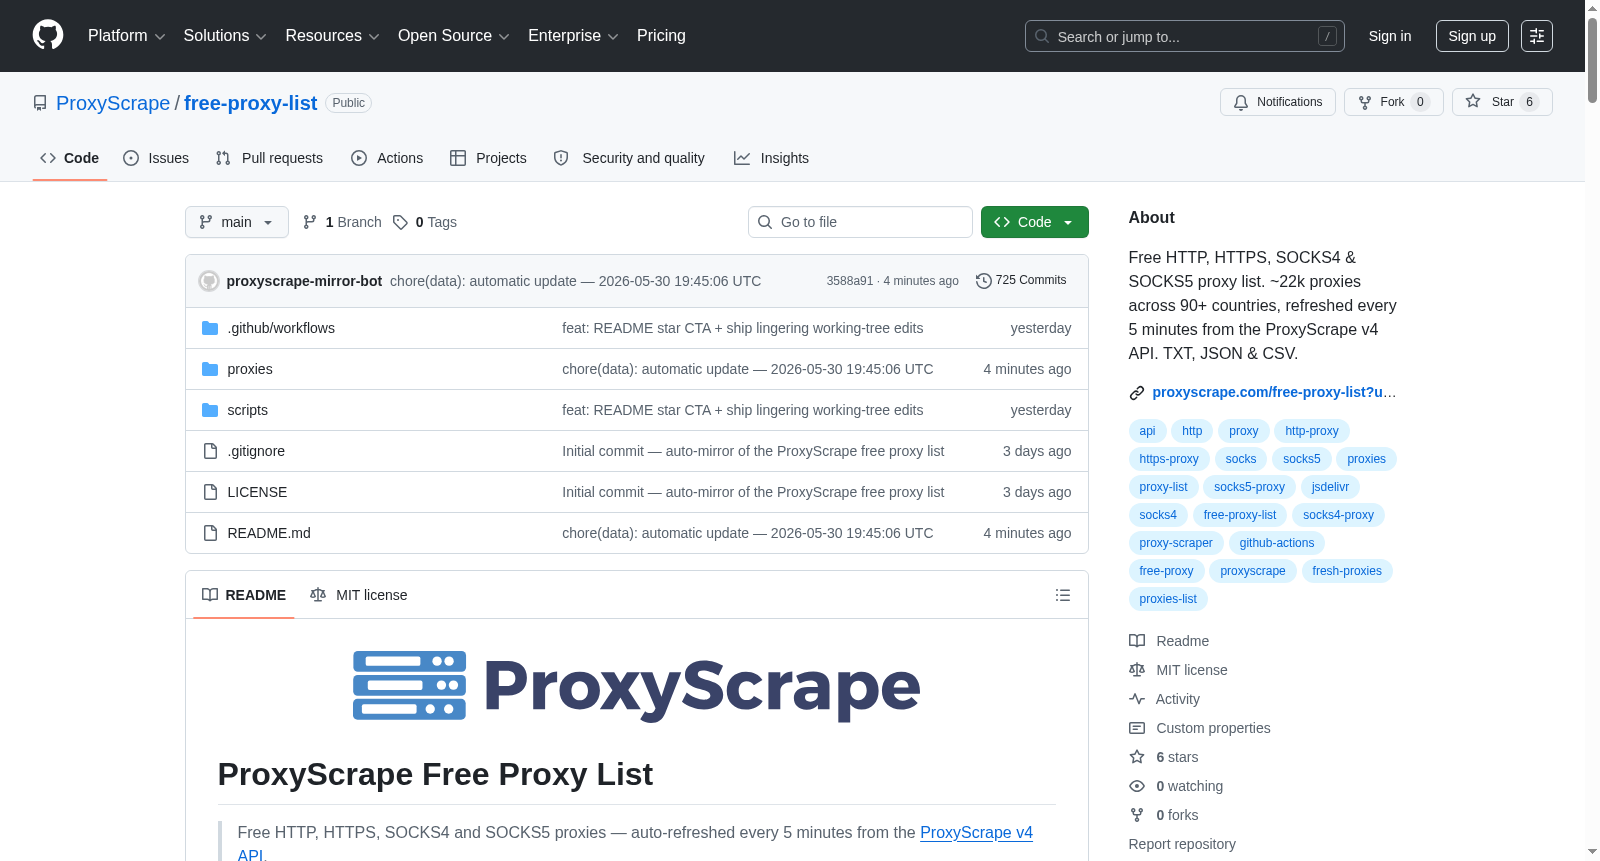Click the eye icon next to 0 watching
Viewport: 1600px width, 861px height.
tap(1137, 786)
